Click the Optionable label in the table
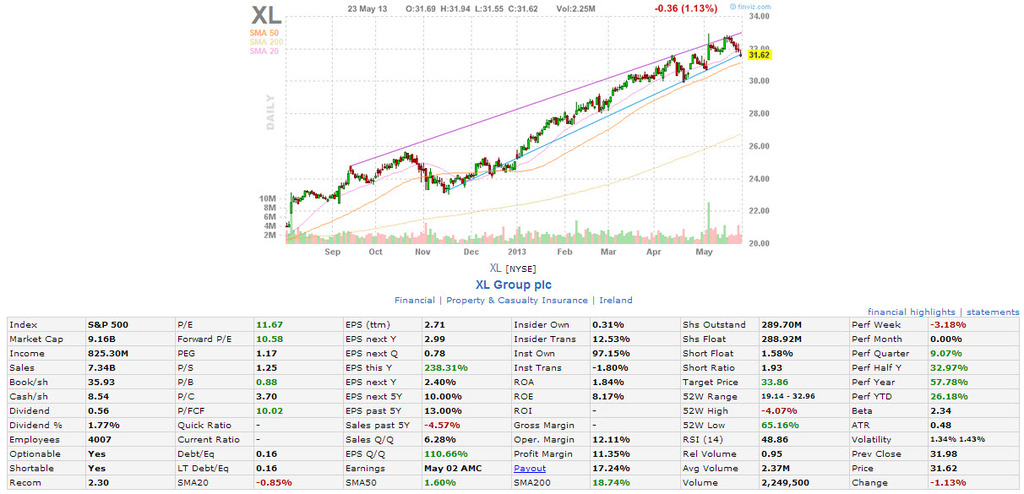The image size is (1024, 494). click(35, 454)
